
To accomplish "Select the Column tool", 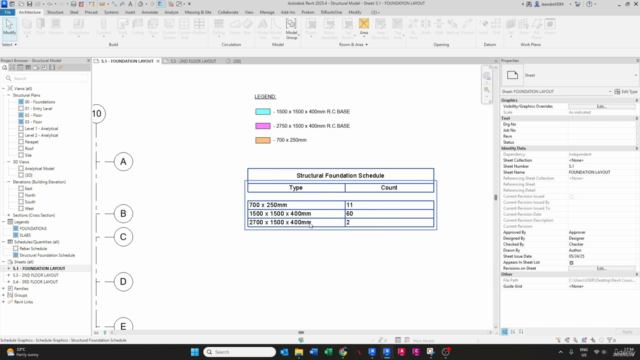I will pyautogui.click(x=104, y=27).
